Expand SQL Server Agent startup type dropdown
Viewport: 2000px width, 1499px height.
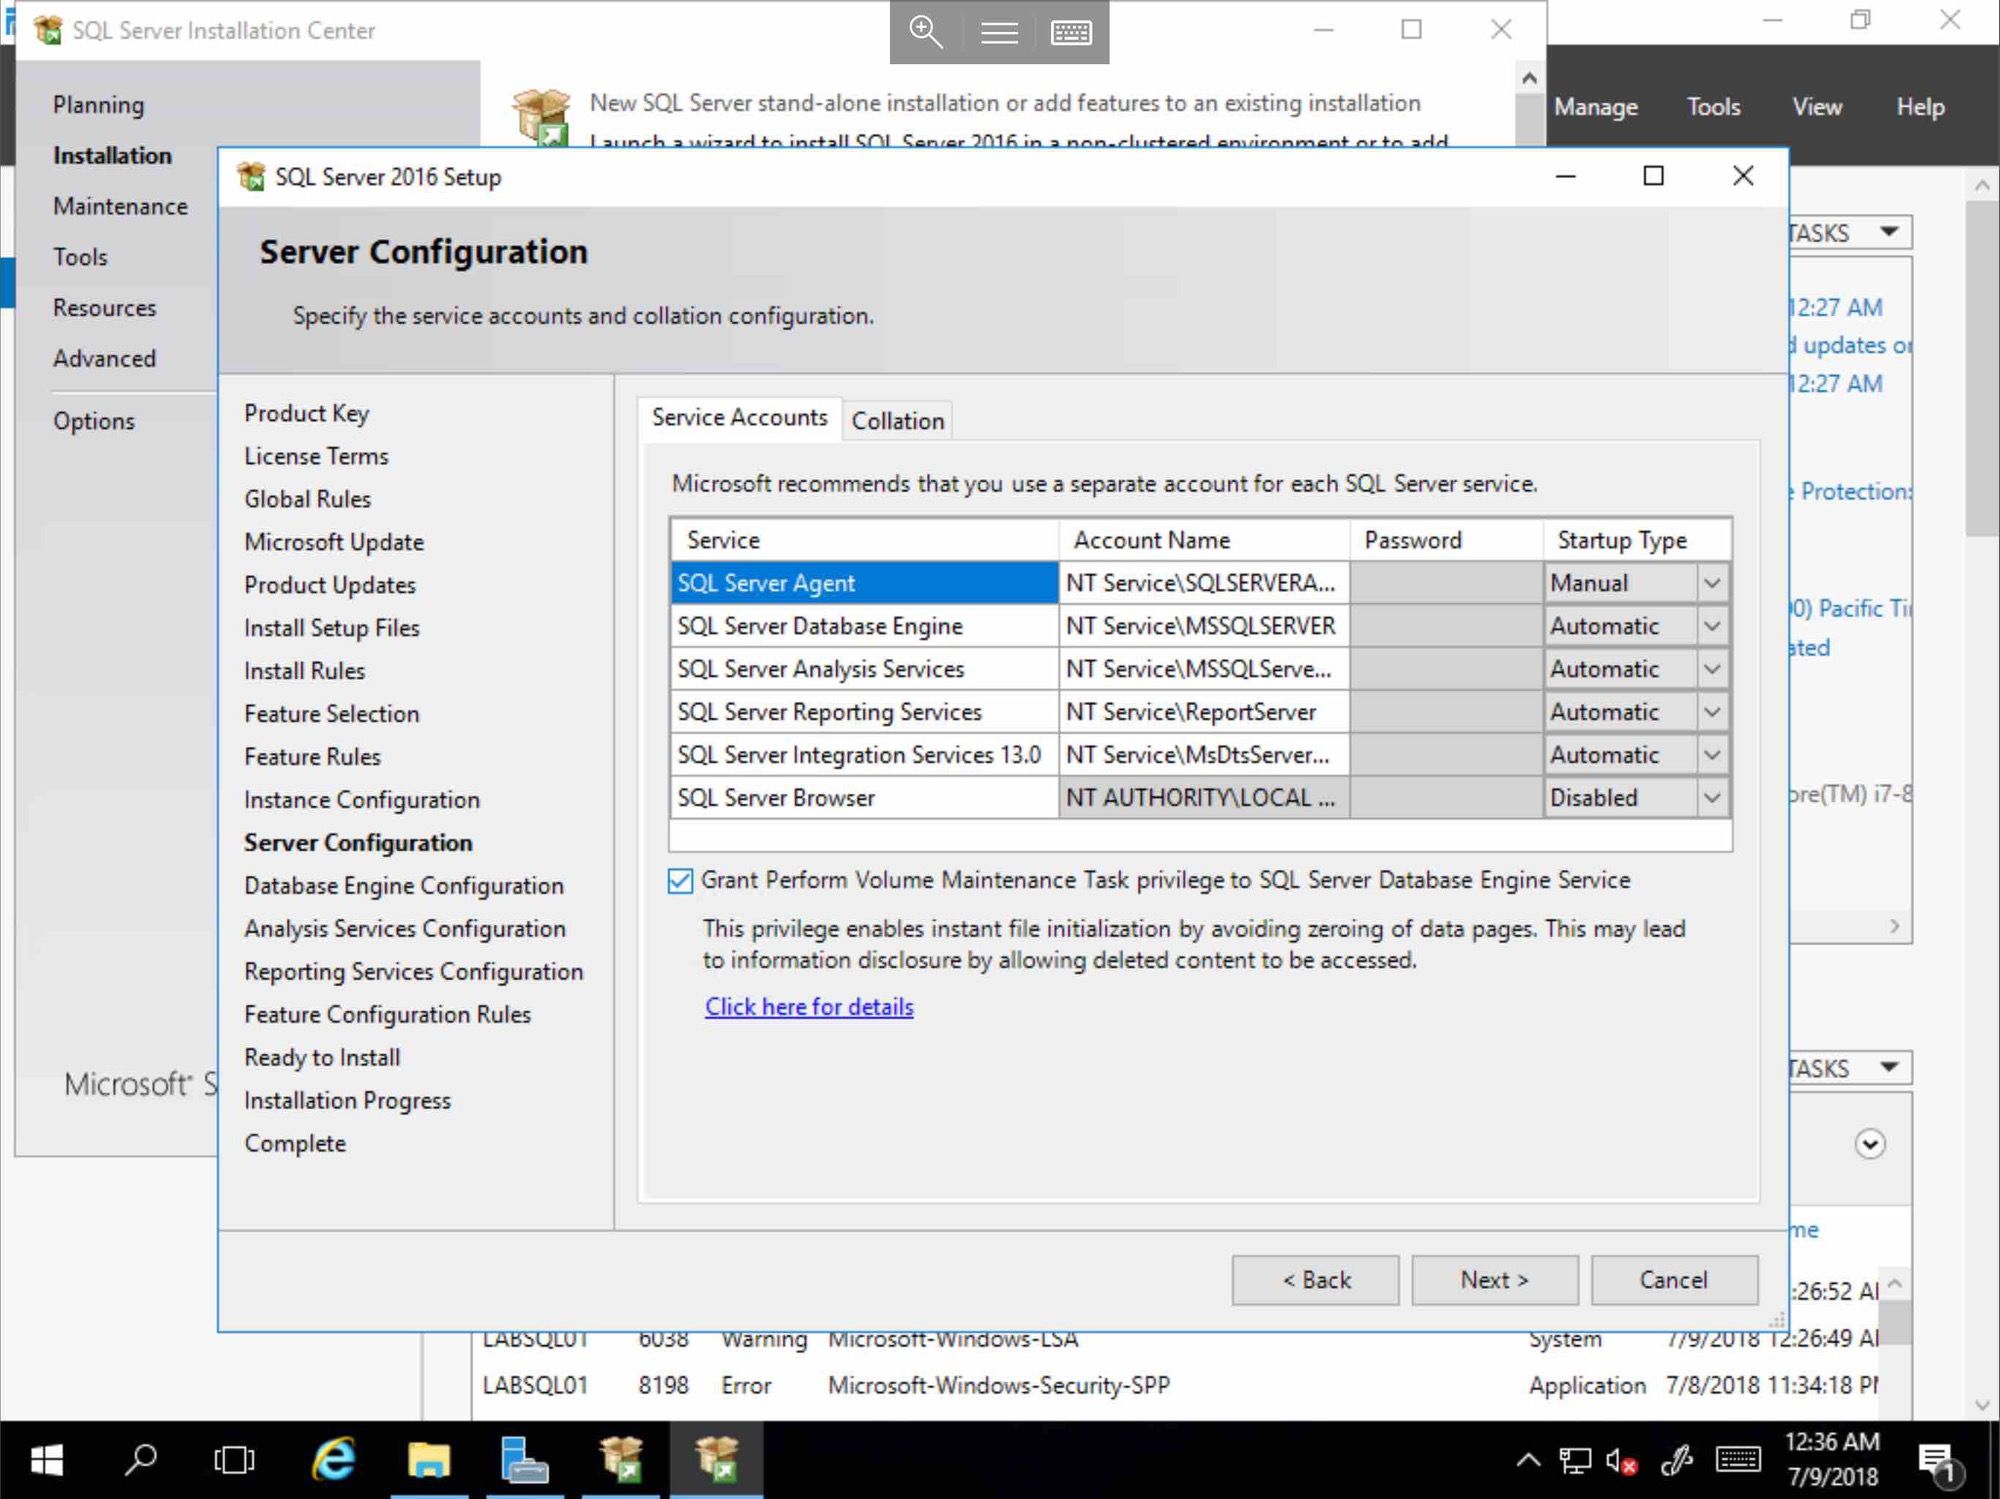pyautogui.click(x=1712, y=583)
